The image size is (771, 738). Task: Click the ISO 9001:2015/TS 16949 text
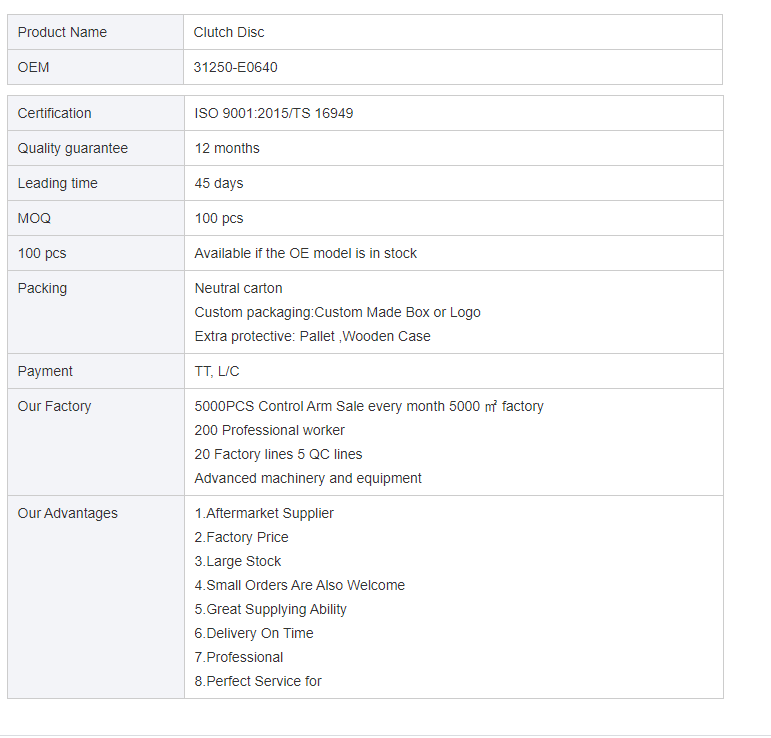[274, 113]
